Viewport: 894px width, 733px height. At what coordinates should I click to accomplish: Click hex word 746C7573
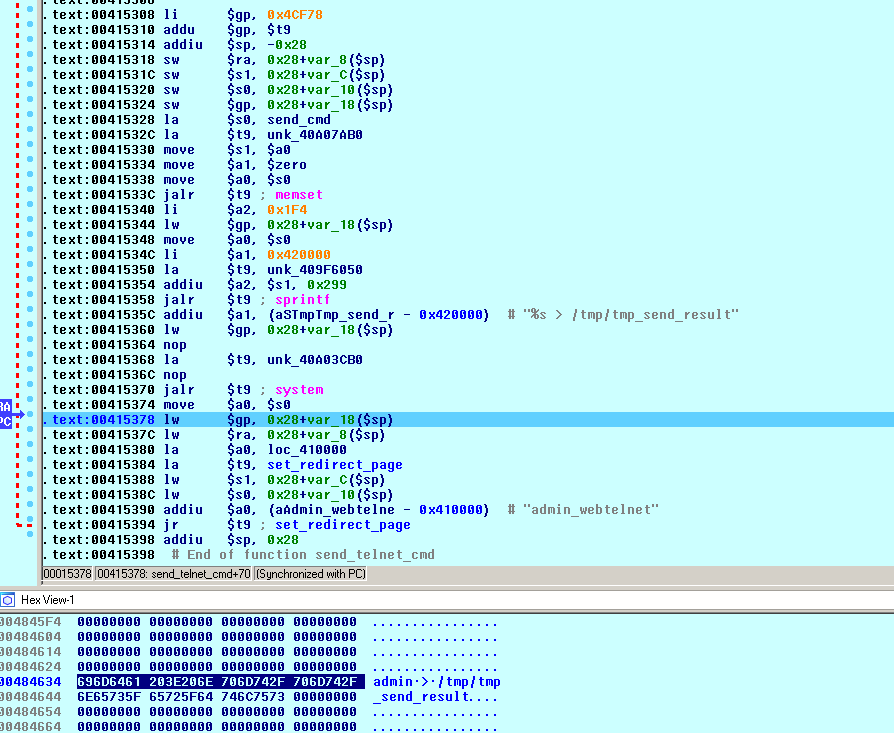253,697
